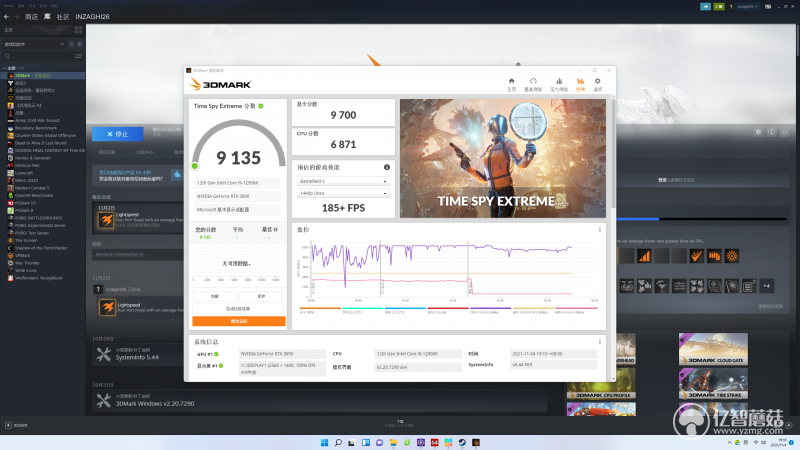Open the system info panel three-dot menu

coord(599,341)
